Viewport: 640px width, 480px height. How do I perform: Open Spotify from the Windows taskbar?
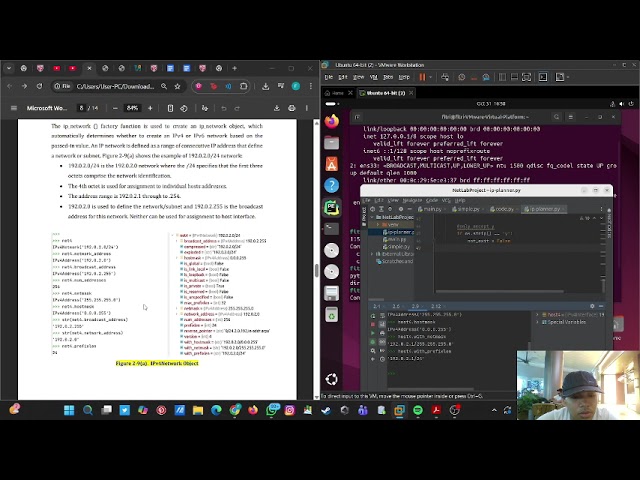coord(418,410)
